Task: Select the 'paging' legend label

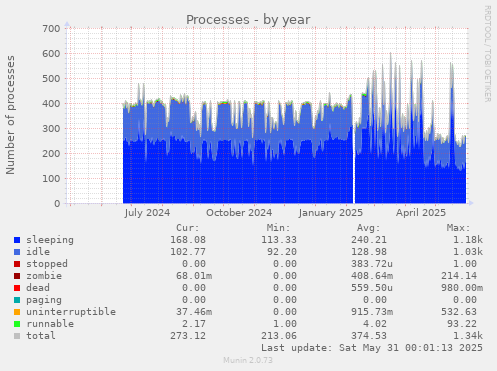Action: (x=44, y=300)
